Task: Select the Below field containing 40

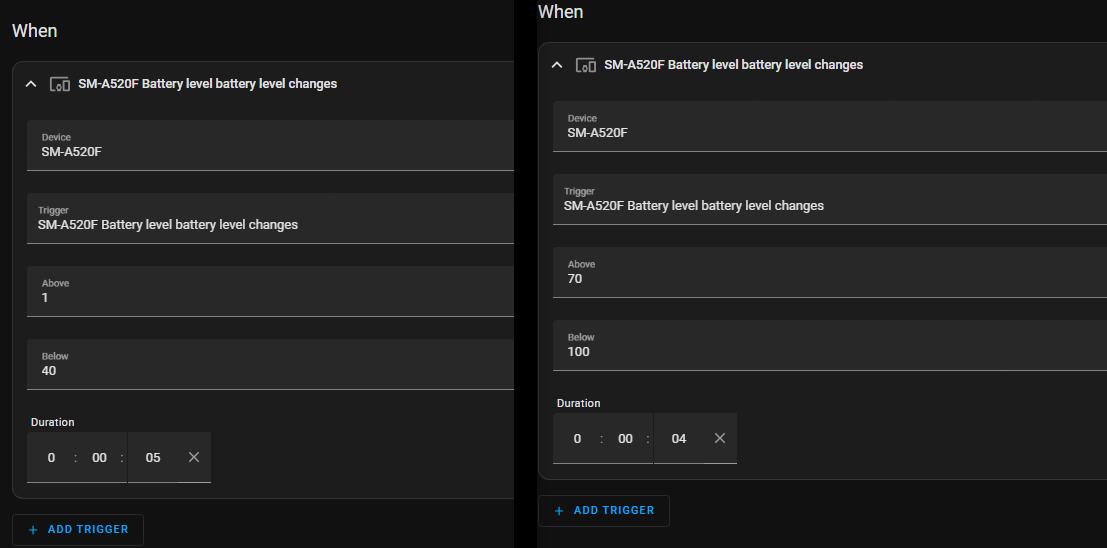Action: [x=270, y=364]
